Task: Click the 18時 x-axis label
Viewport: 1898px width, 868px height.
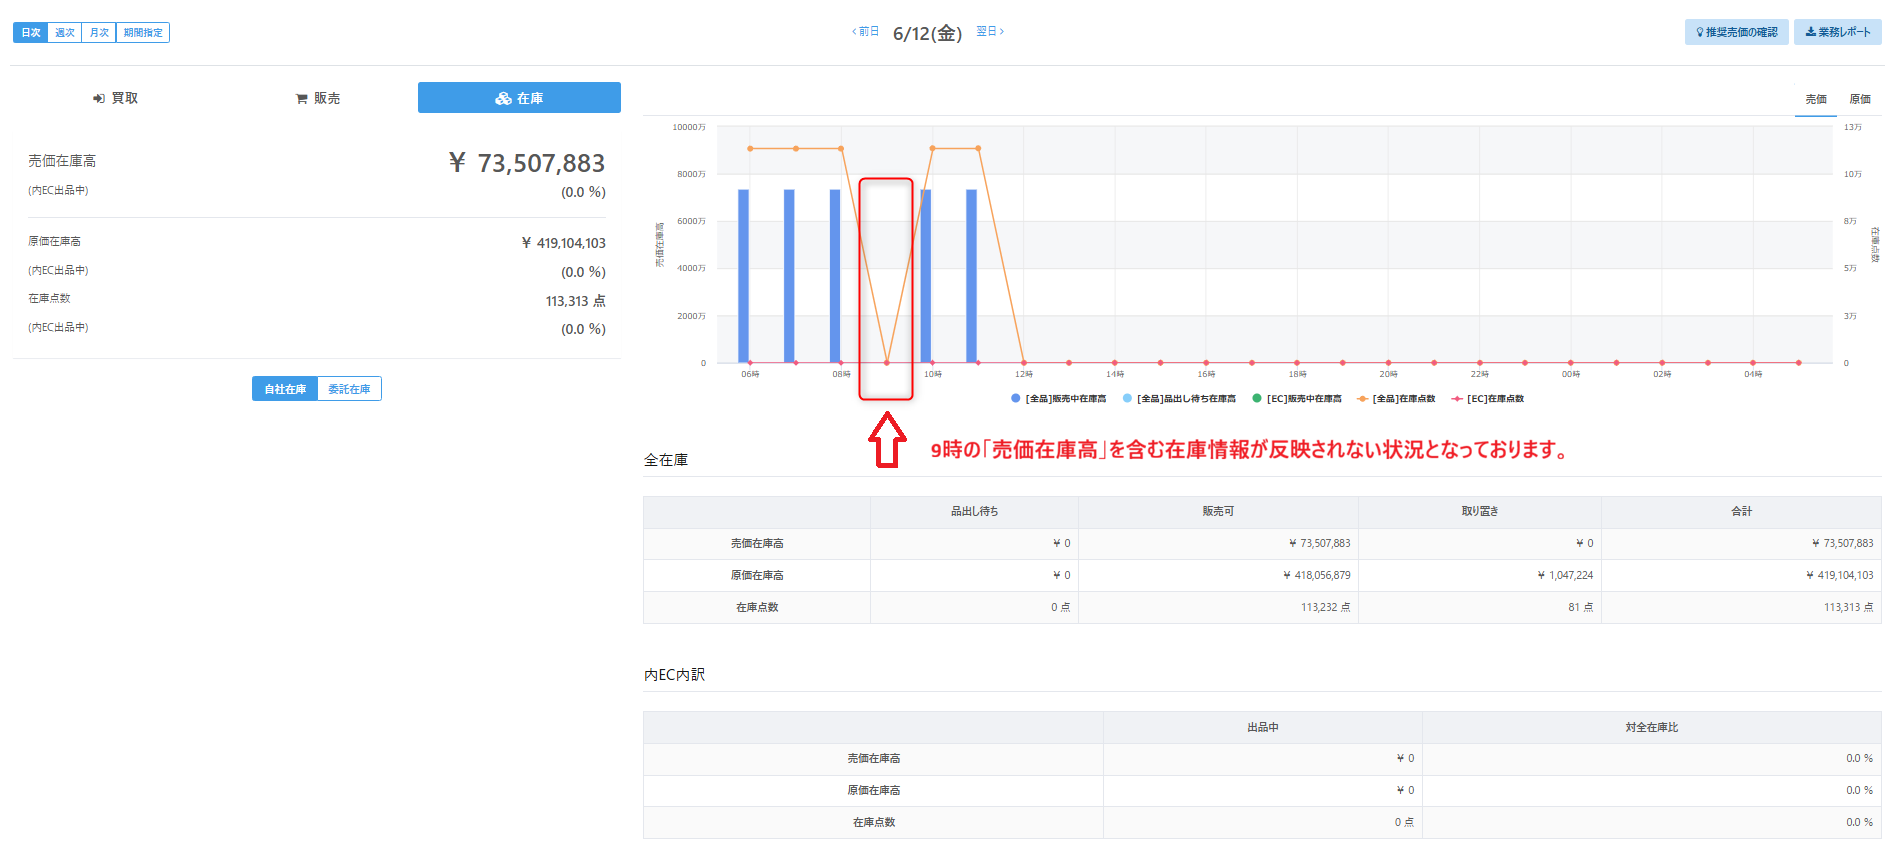Action: (x=1297, y=374)
